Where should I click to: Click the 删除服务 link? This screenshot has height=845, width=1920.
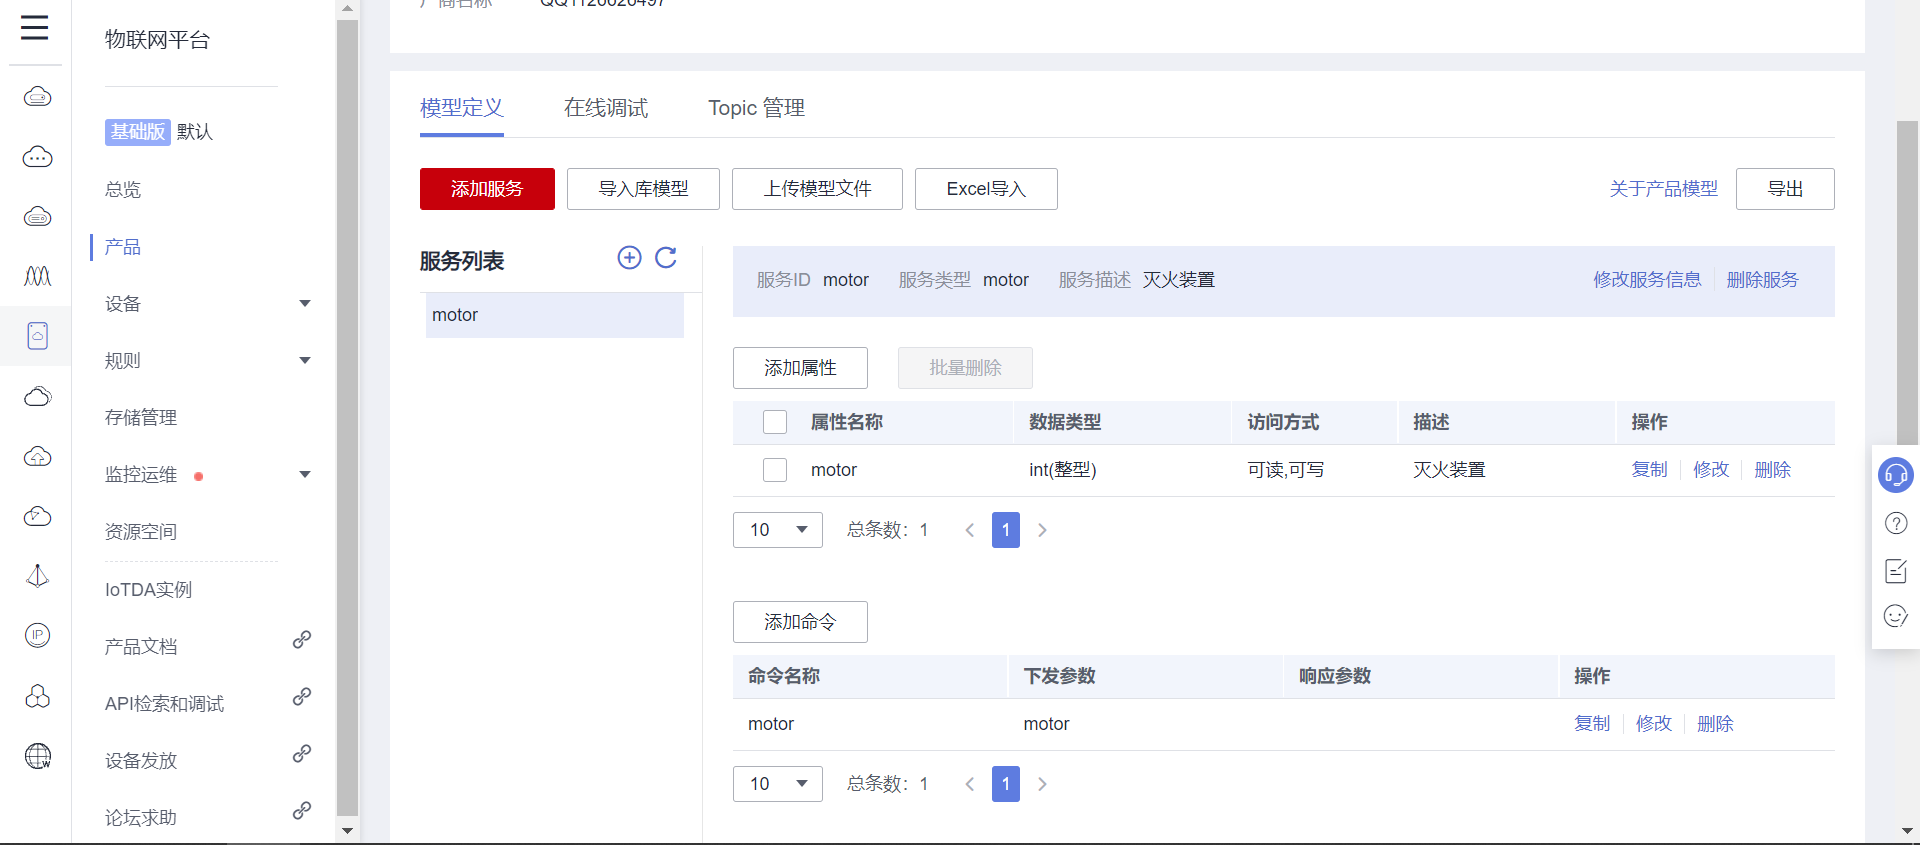pos(1762,280)
